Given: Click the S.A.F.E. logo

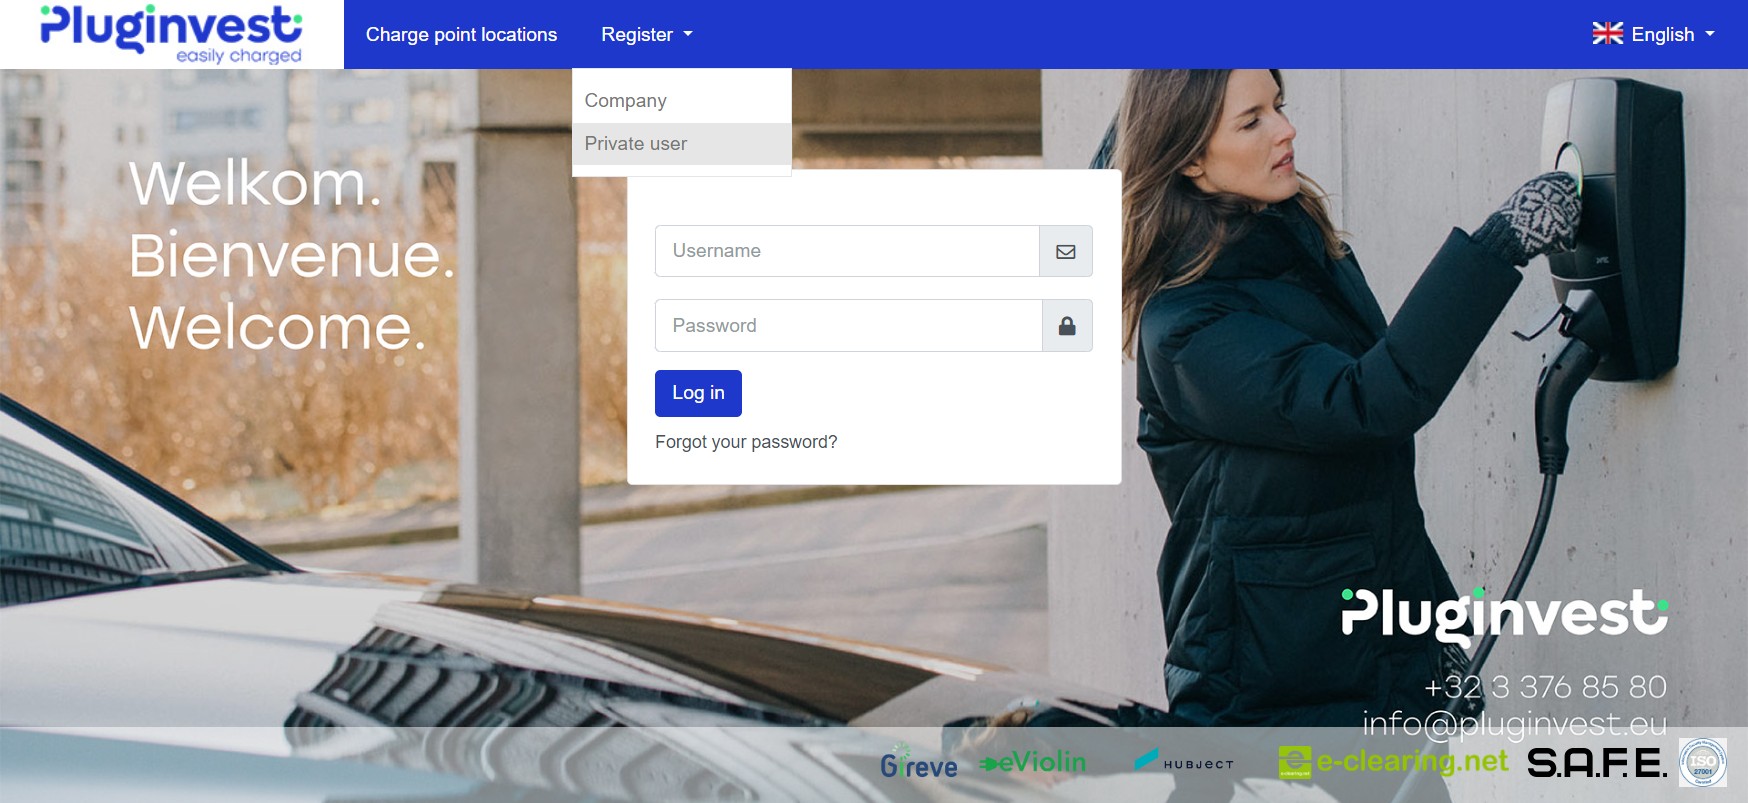Looking at the screenshot, I should 1597,763.
